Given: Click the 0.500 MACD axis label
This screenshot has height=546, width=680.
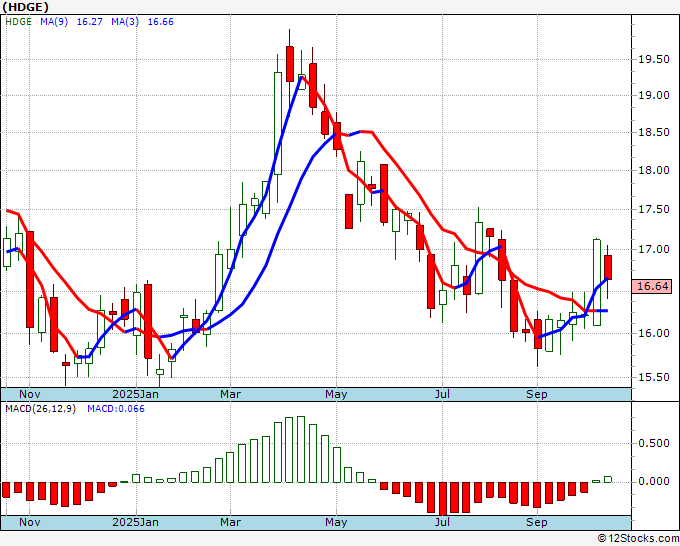Looking at the screenshot, I should pyautogui.click(x=654, y=444).
